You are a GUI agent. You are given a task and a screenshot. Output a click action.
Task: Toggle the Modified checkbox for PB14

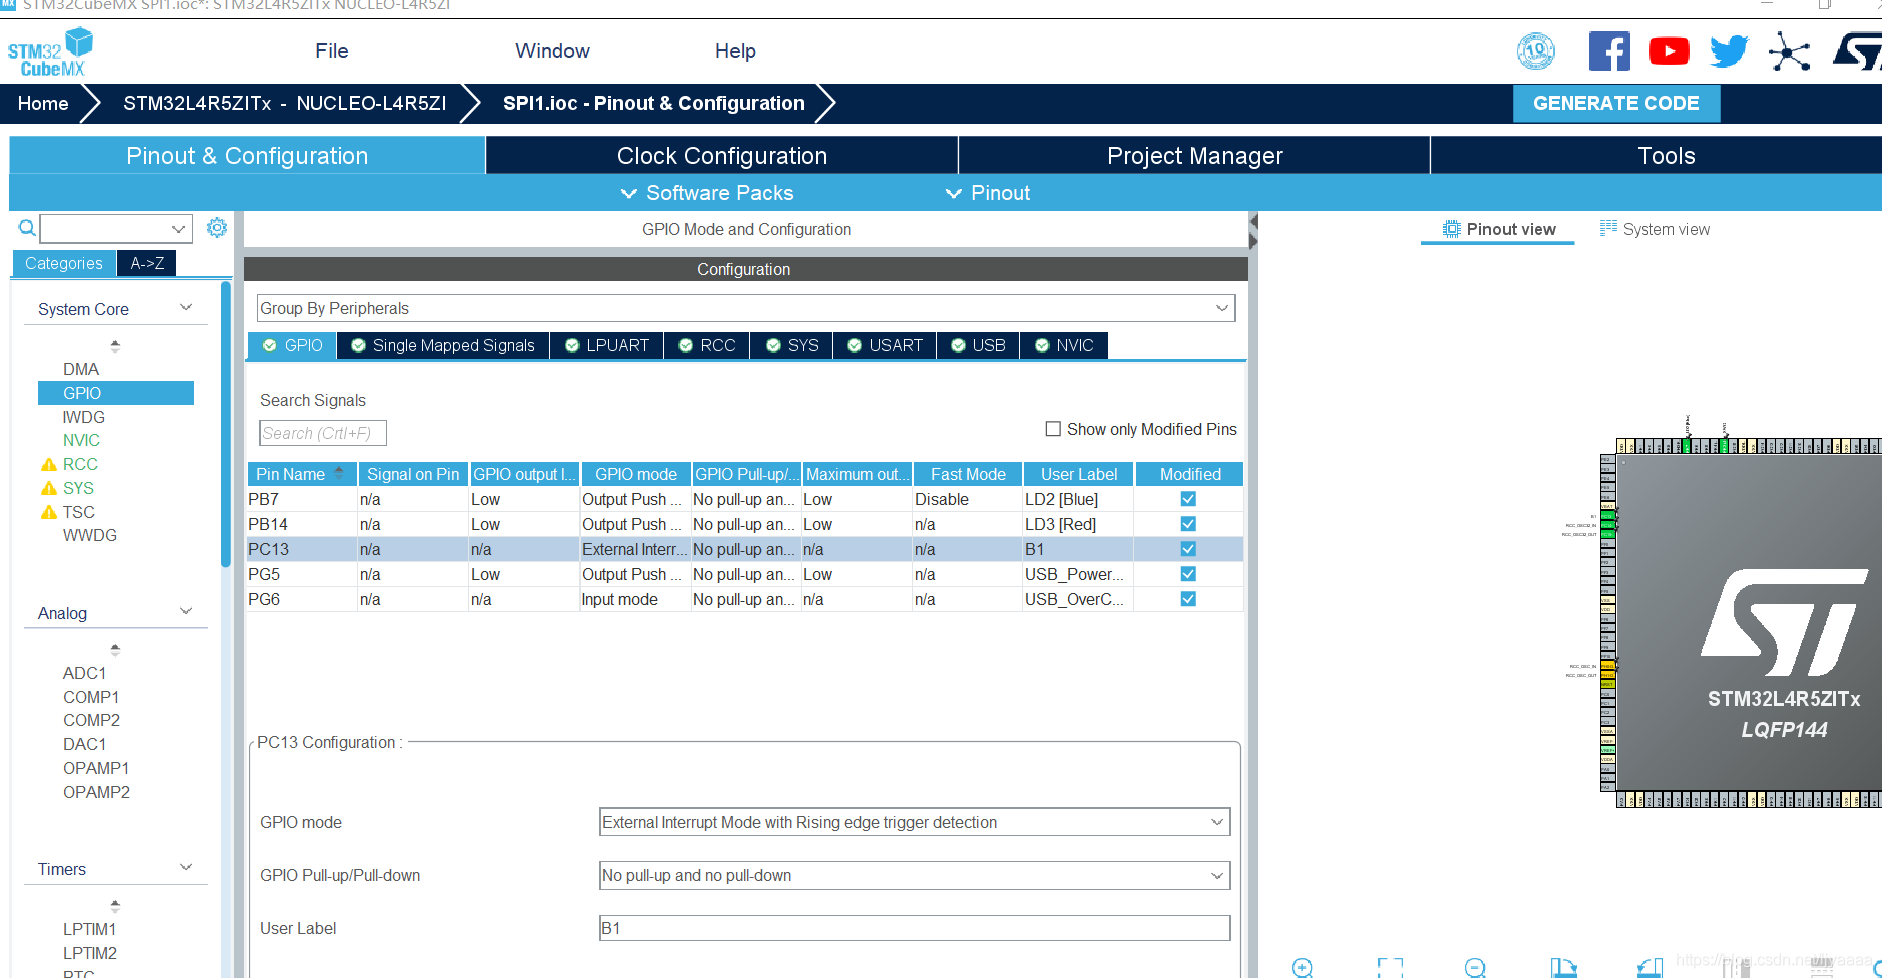1188,524
